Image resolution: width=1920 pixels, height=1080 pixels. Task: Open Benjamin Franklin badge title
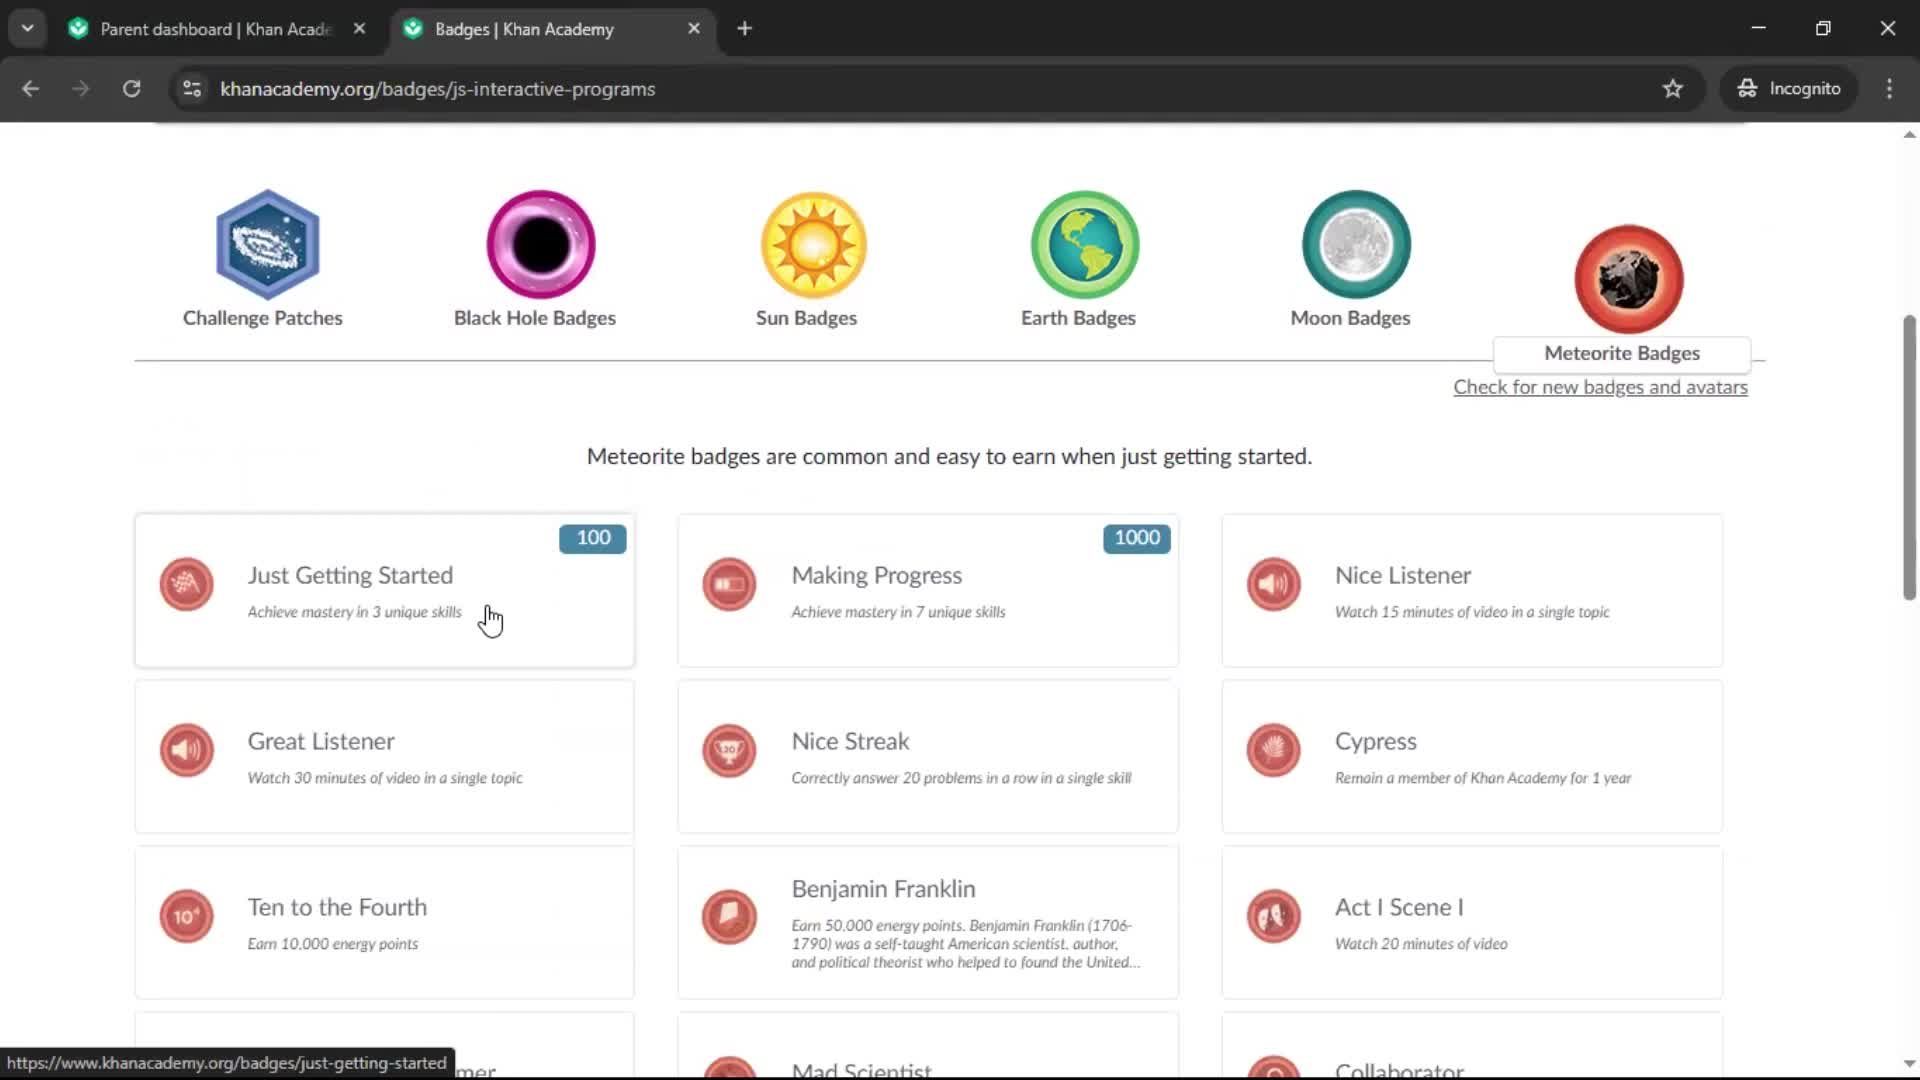[x=883, y=889]
